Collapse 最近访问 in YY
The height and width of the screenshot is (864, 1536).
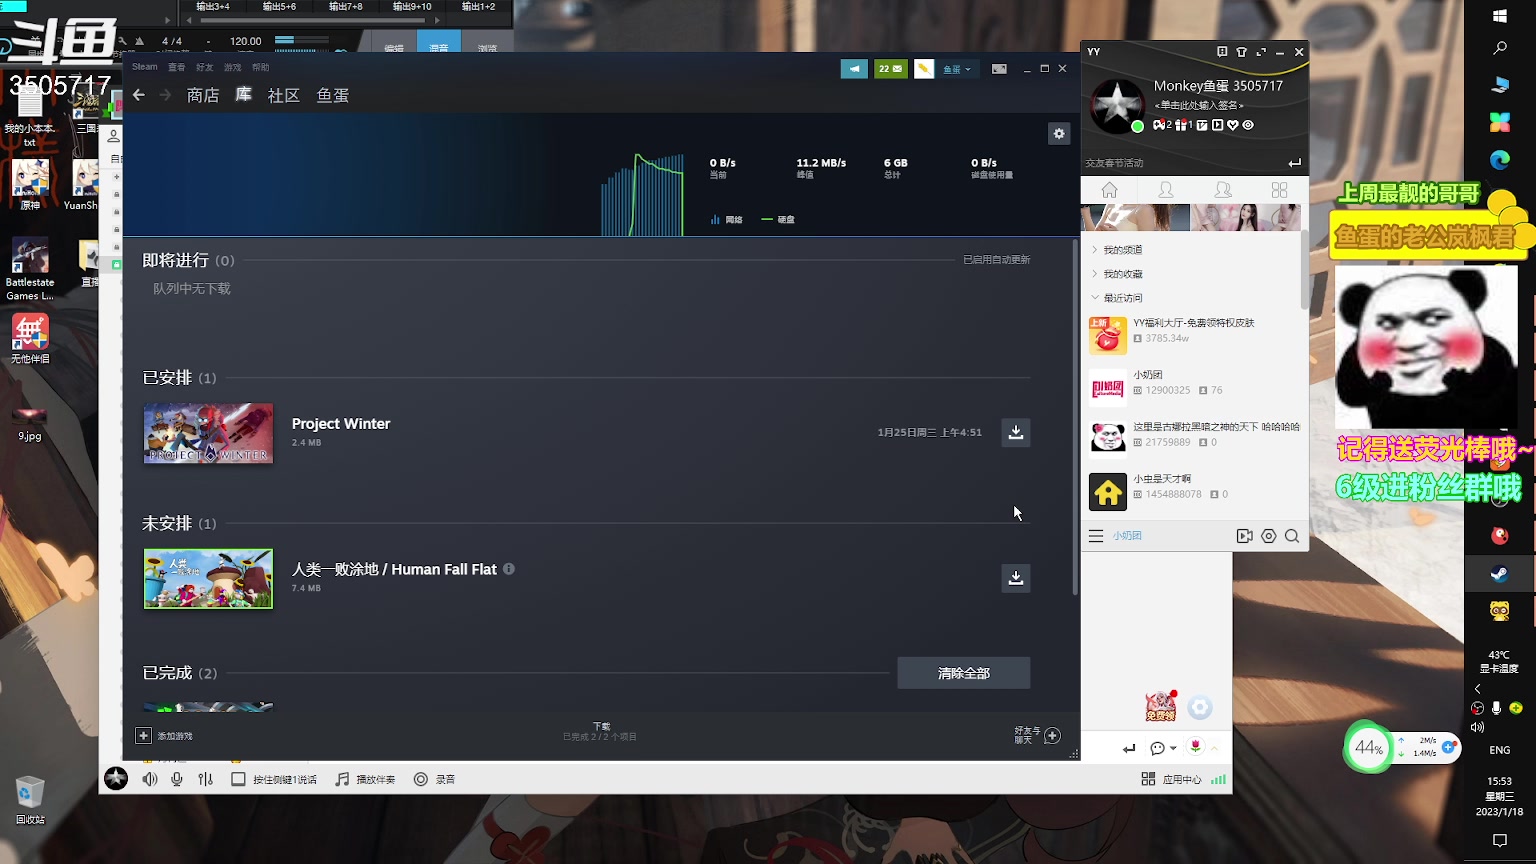click(x=1116, y=298)
